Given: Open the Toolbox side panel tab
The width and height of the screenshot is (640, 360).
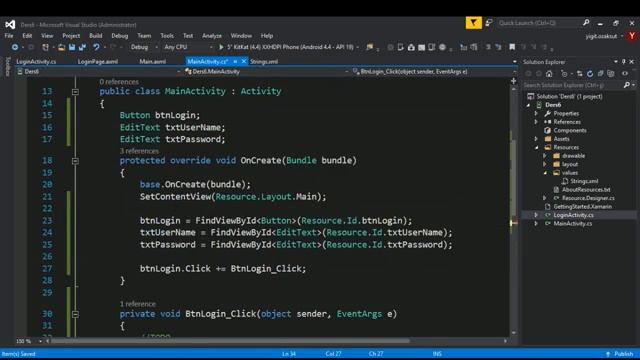Looking at the screenshot, I should 7,67.
